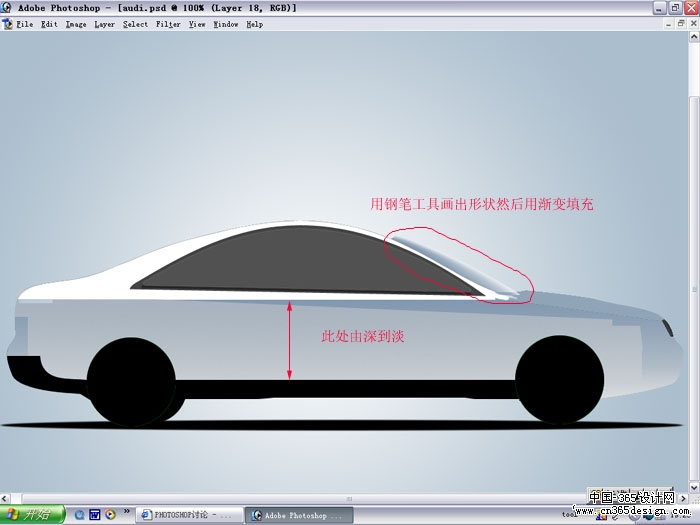This screenshot has height=525, width=700.
Task: Open the File menu
Action: tap(25, 24)
